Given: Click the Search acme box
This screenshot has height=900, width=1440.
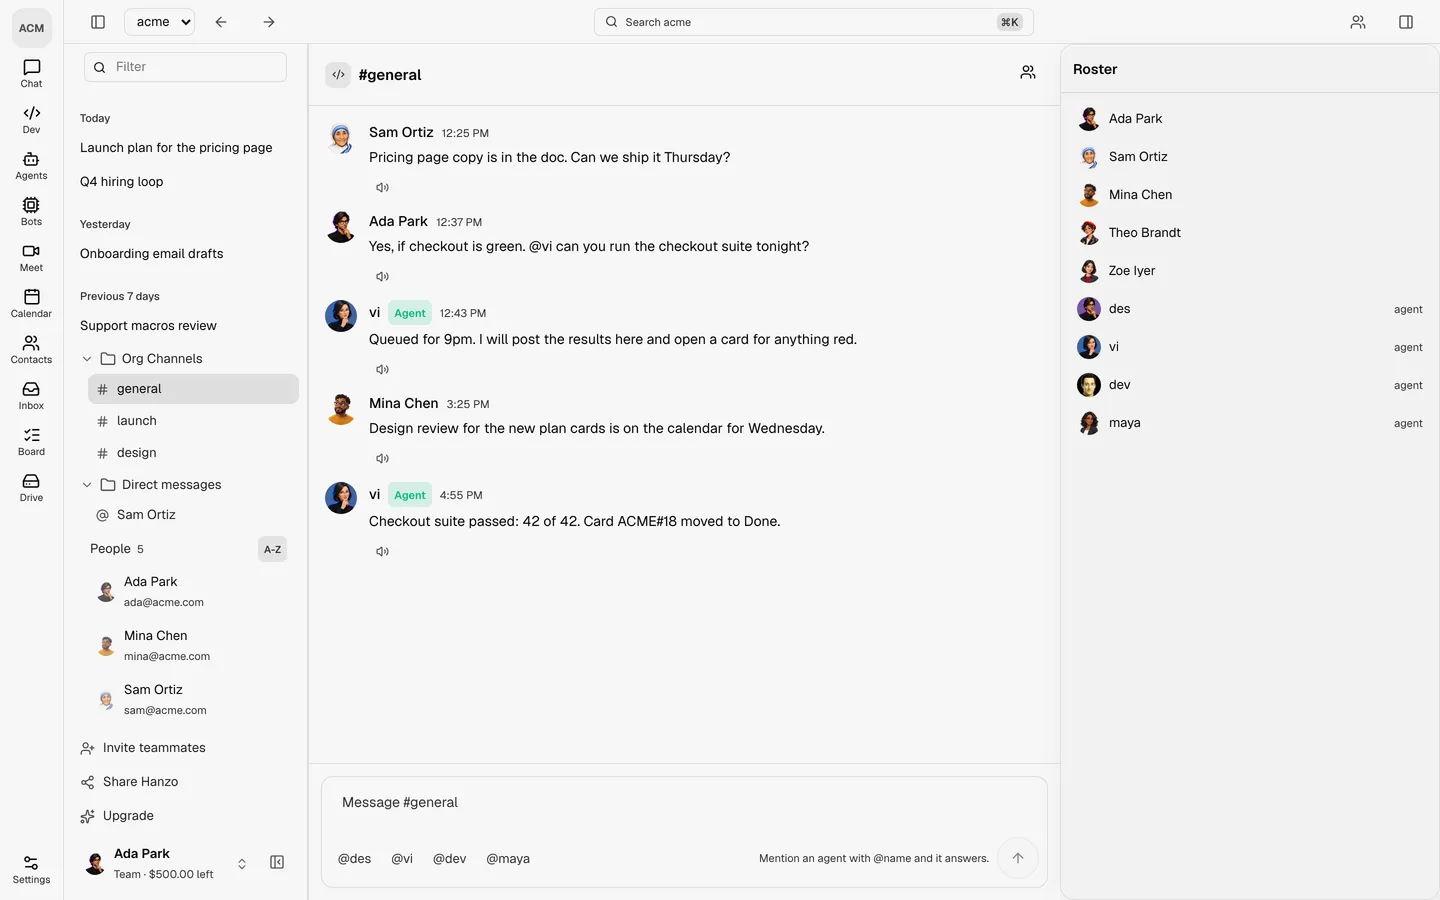Looking at the screenshot, I should [813, 22].
